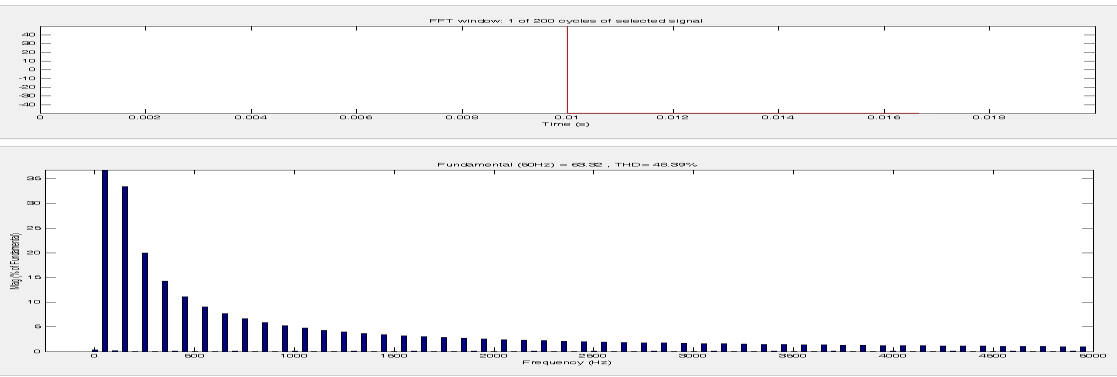1117x377 pixels.
Task: Click the 2500 tick on the frequency axis
Action: 593,356
